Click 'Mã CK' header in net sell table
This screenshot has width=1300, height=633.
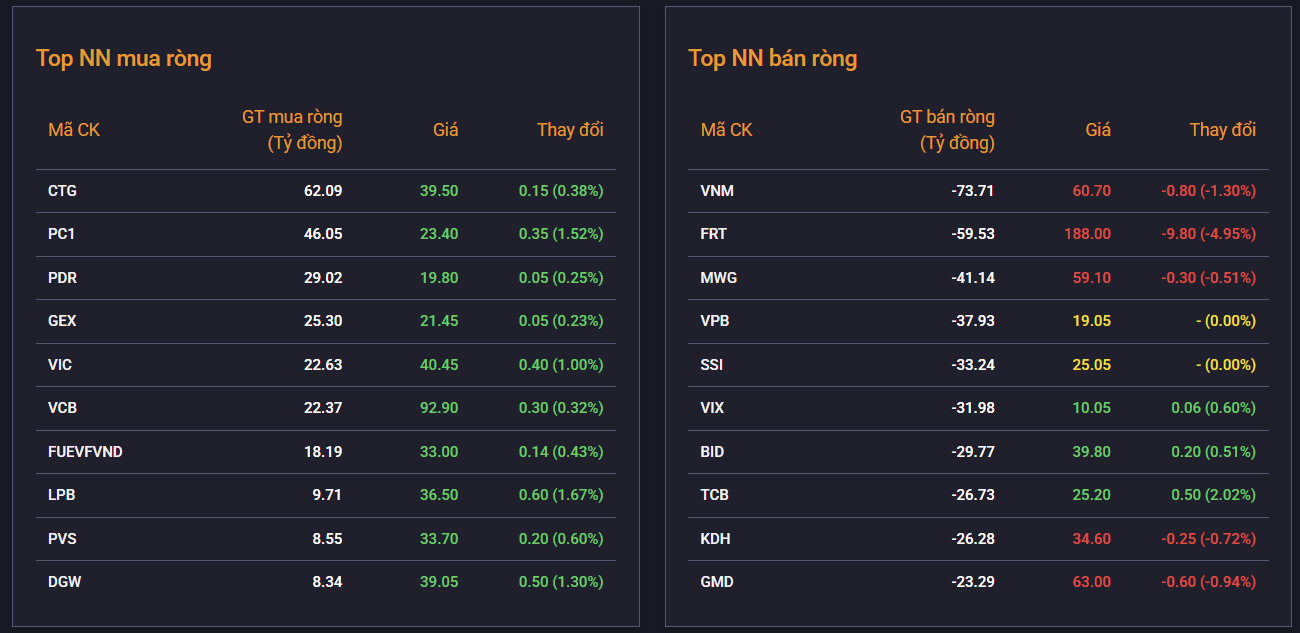(x=727, y=130)
